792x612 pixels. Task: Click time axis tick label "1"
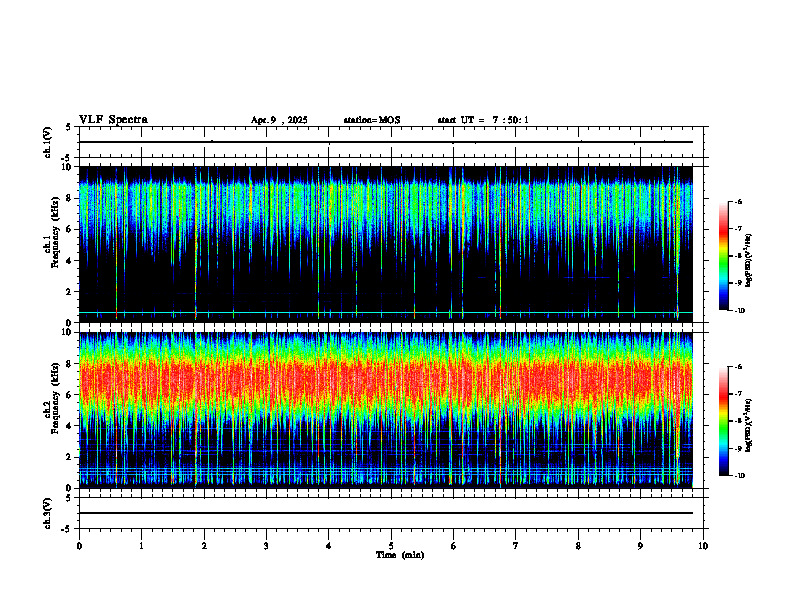tap(141, 546)
